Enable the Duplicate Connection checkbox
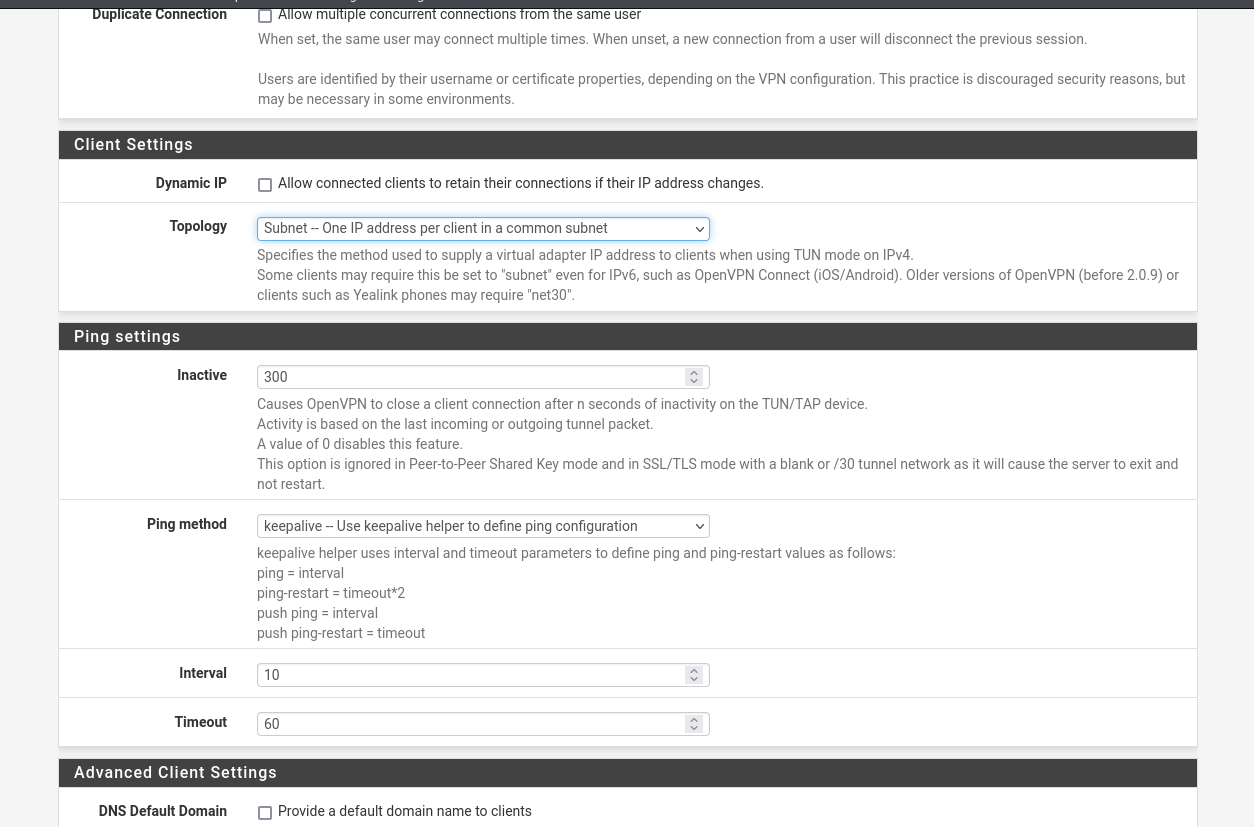The width and height of the screenshot is (1254, 827). point(265,16)
